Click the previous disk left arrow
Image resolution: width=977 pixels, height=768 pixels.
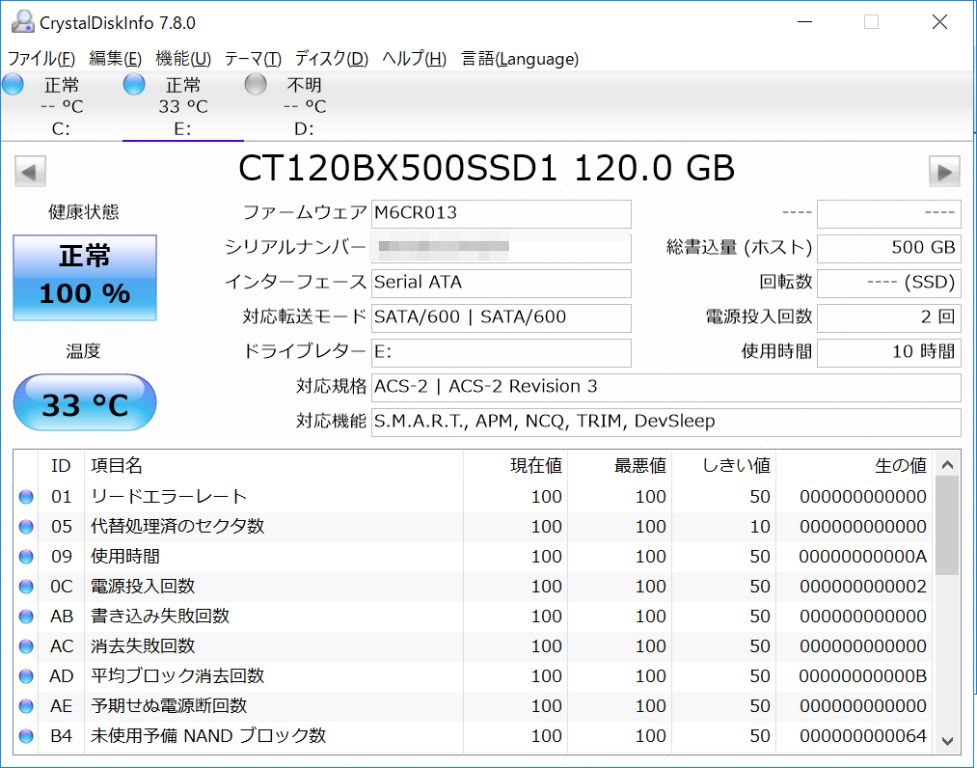[30, 171]
